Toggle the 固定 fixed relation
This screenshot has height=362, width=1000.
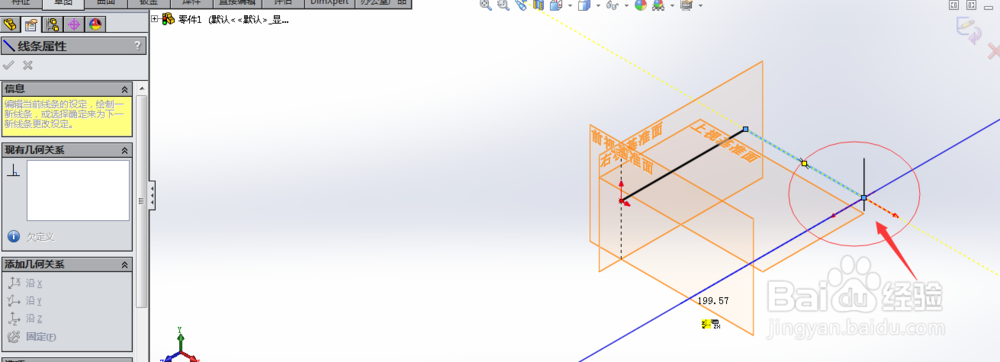32,337
